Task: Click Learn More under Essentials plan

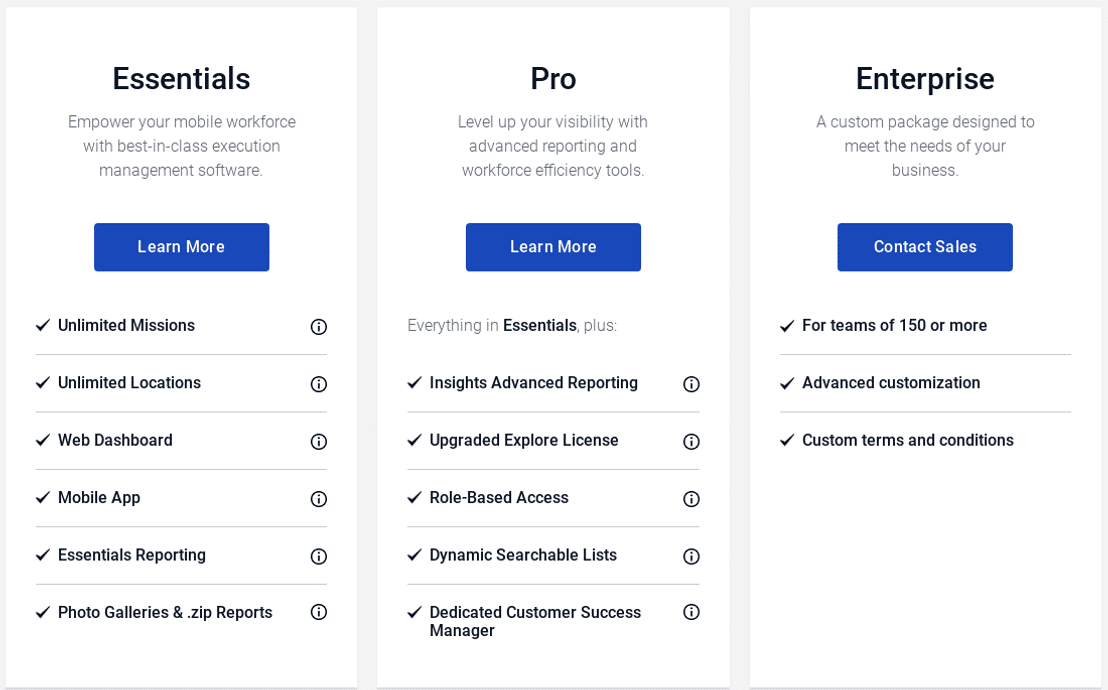Action: (182, 247)
